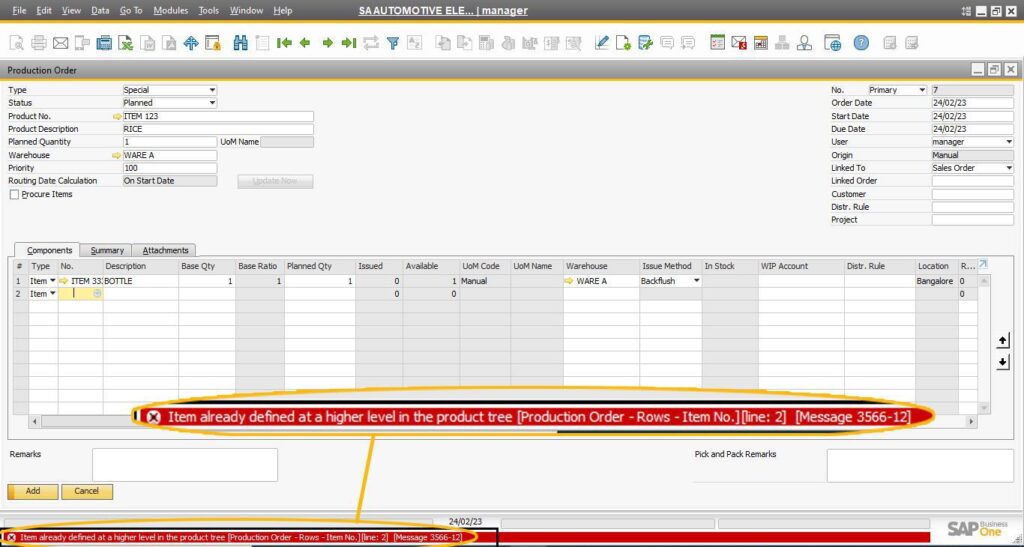Open the No. series Primary dropdown
Viewport: 1024px width, 547px height.
tap(922, 90)
